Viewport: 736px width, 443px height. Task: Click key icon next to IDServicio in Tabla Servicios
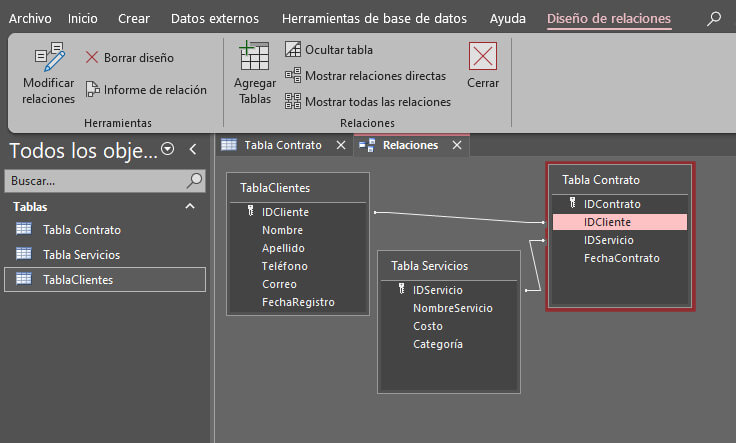[x=401, y=289]
